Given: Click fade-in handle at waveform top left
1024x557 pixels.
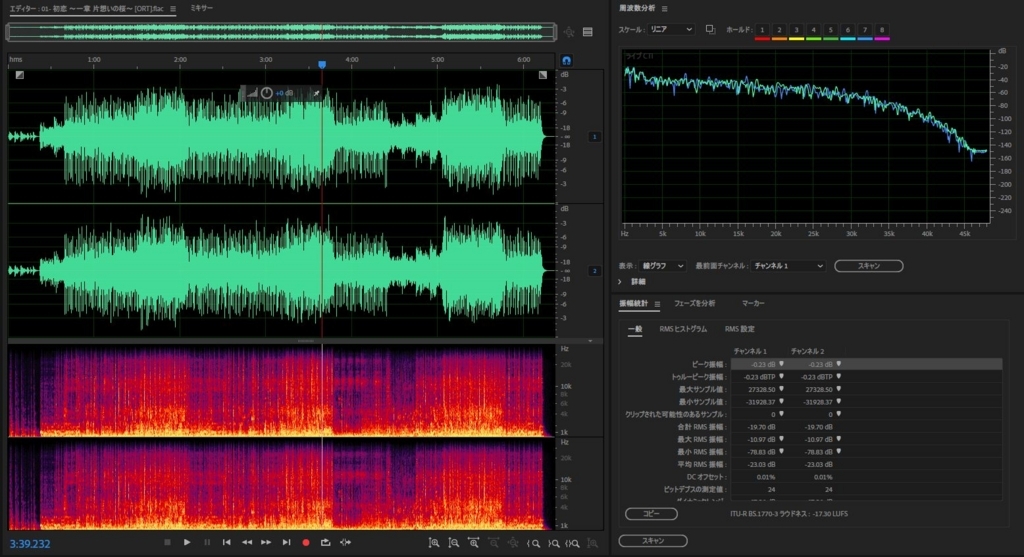Looking at the screenshot, I should pos(20,75).
